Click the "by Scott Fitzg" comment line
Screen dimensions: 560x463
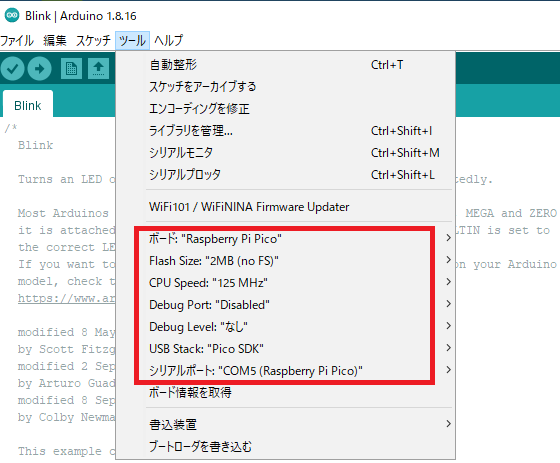click(66, 349)
